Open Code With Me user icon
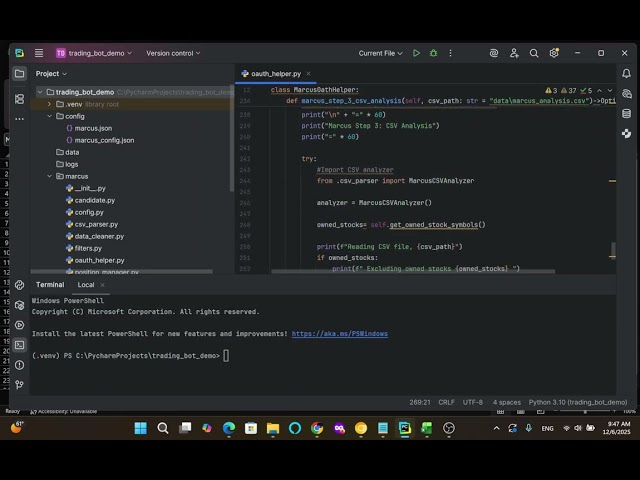This screenshot has height=480, width=640. point(514,53)
